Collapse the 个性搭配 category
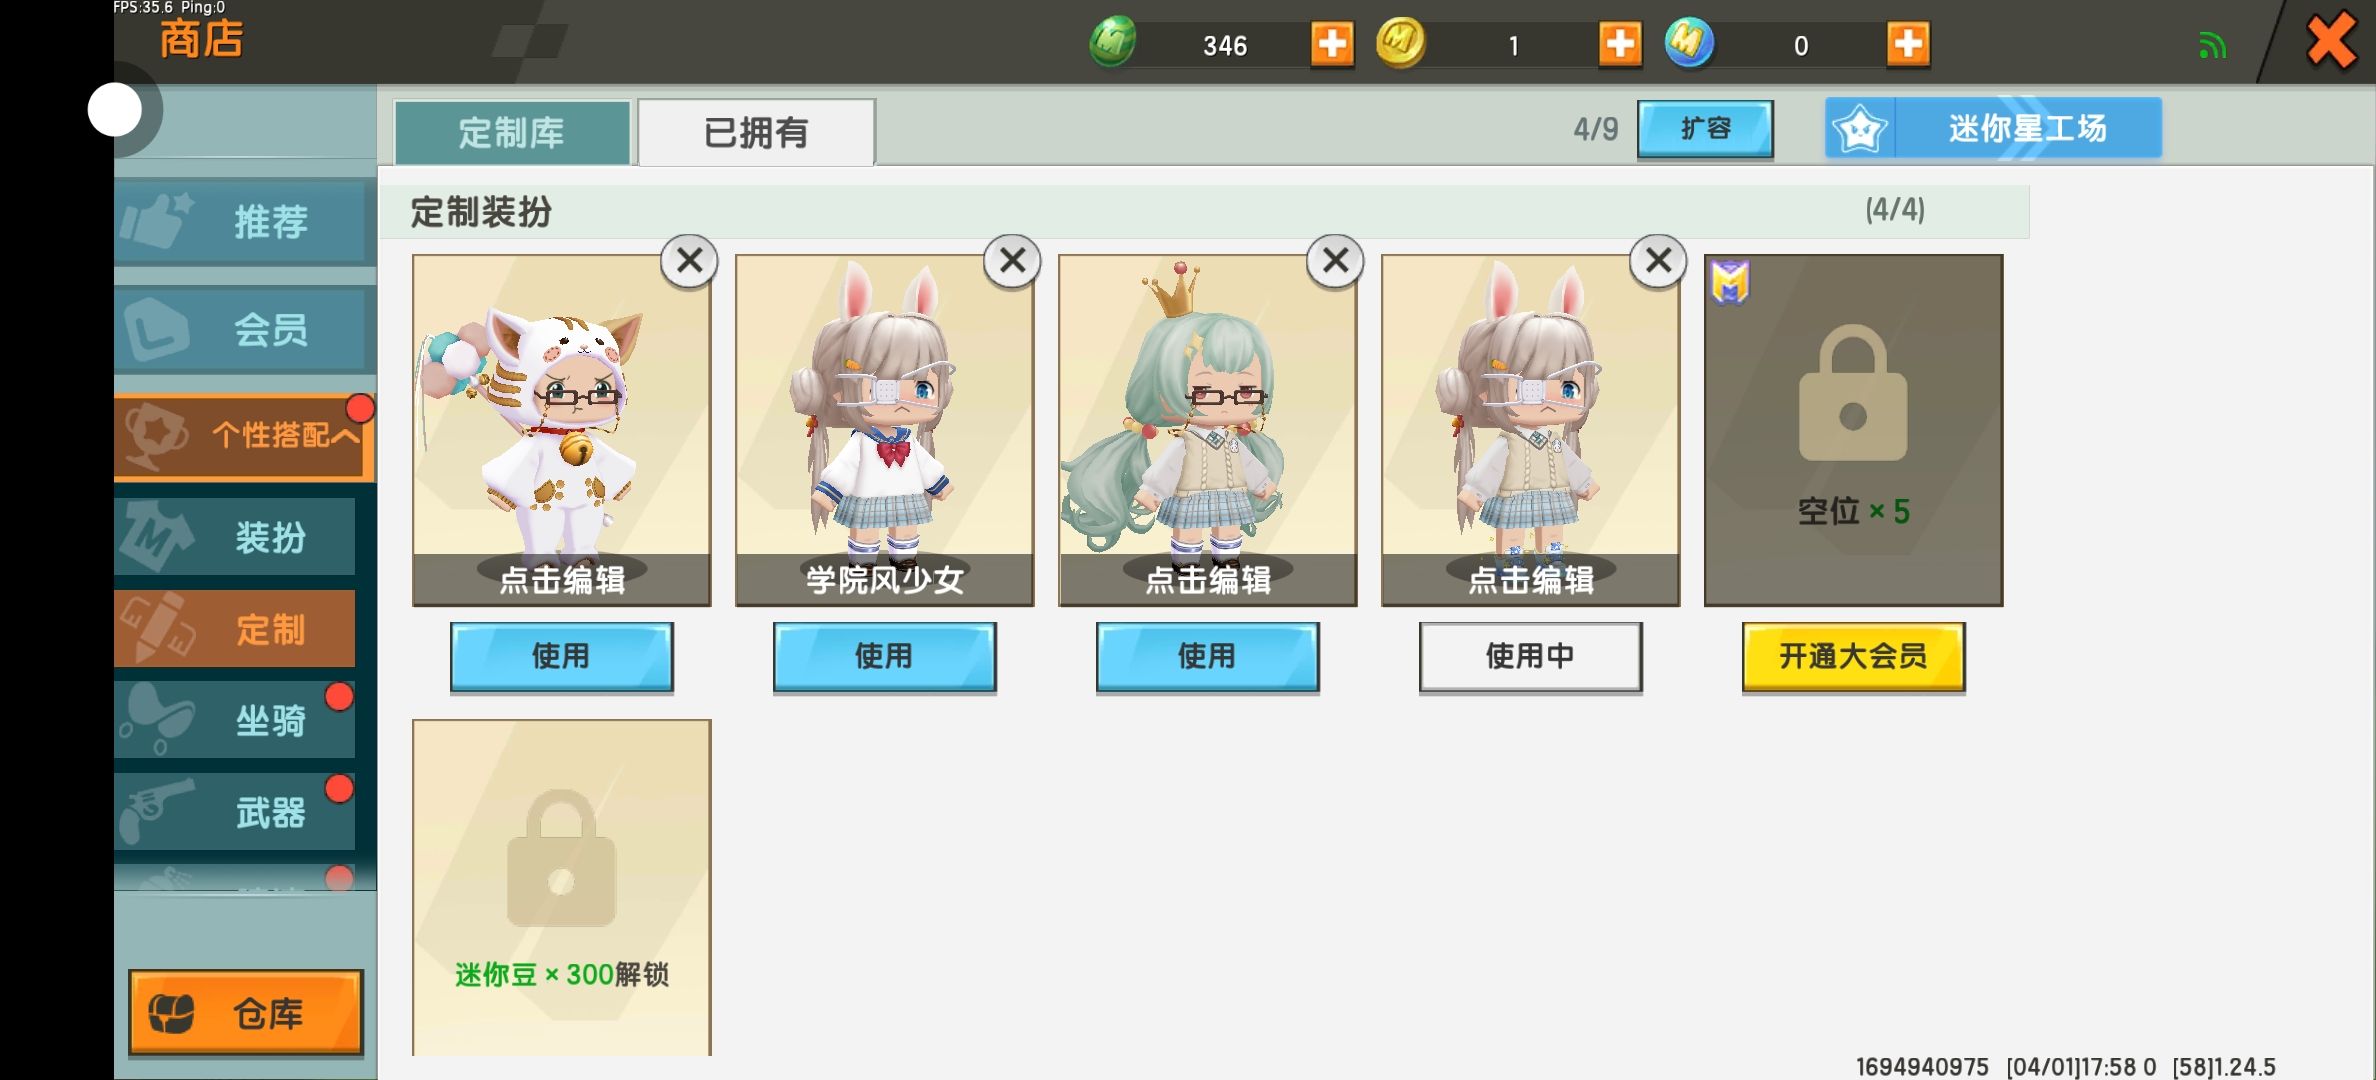 (245, 436)
